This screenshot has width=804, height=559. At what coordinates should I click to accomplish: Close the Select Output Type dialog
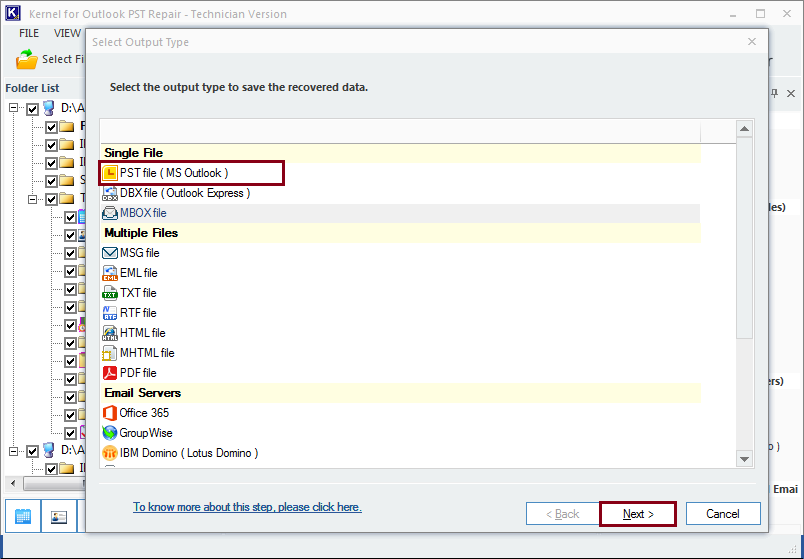[752, 42]
